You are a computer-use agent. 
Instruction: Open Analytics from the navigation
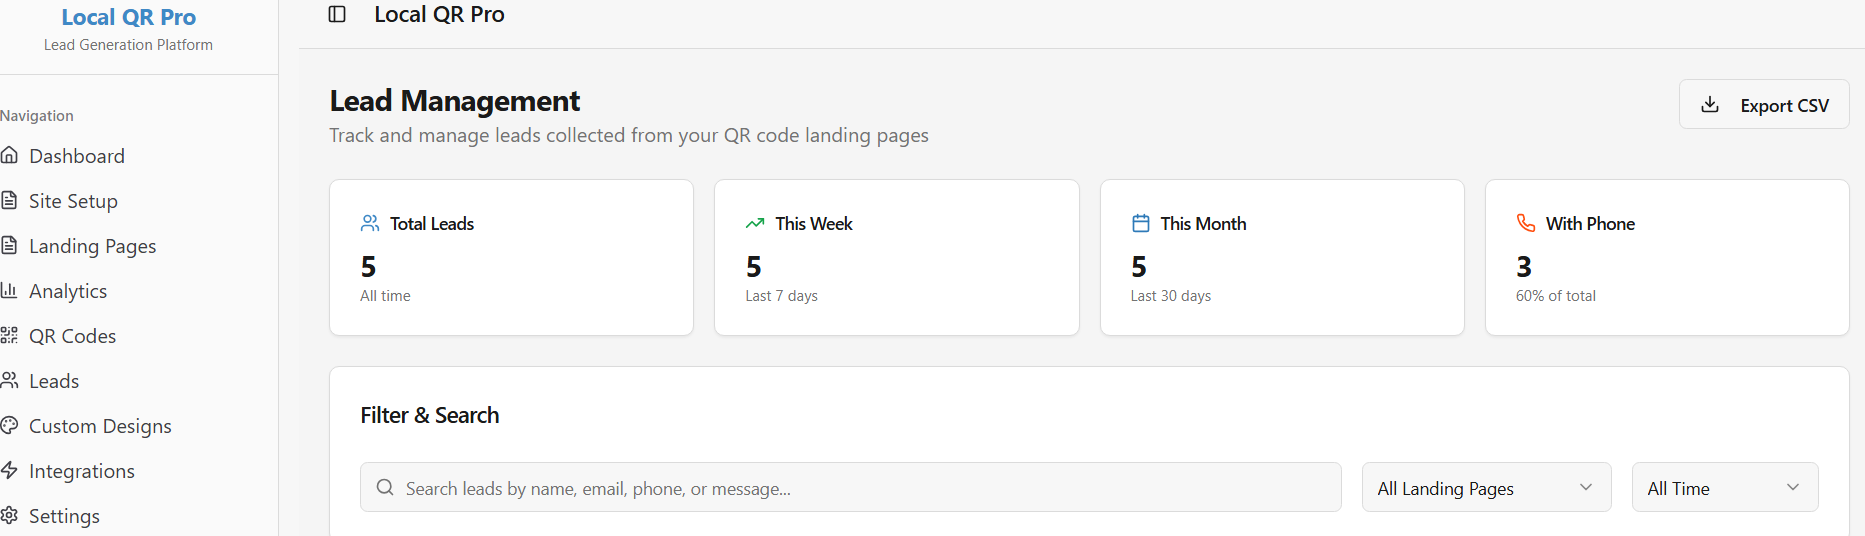point(68,291)
